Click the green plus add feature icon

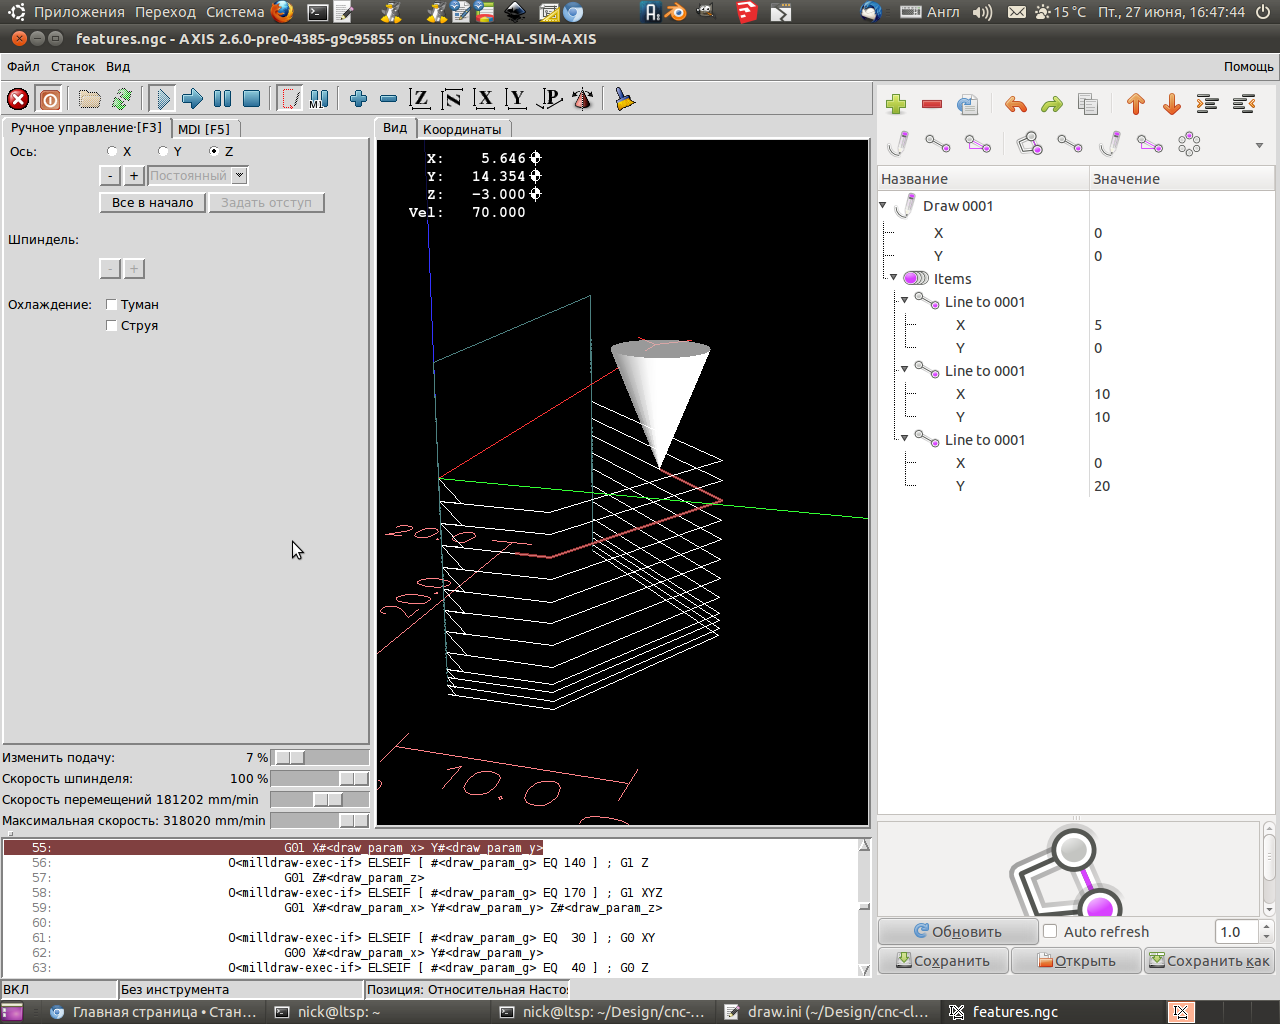click(x=896, y=104)
